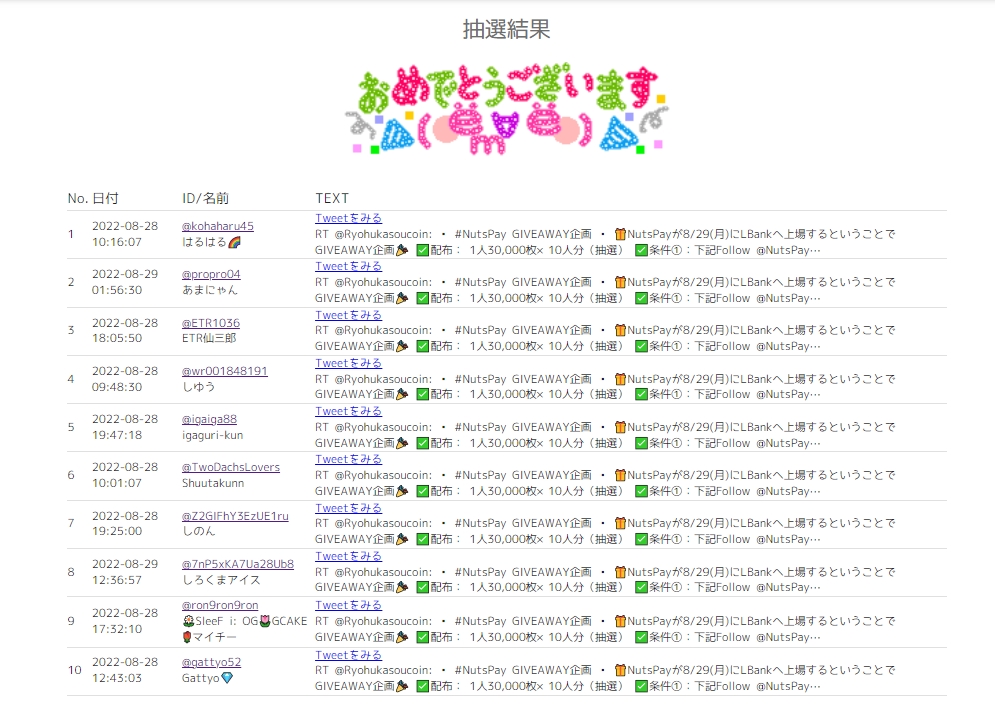Visit the @7nP5xKA7Ua28Ub8 profile link

(x=238, y=564)
